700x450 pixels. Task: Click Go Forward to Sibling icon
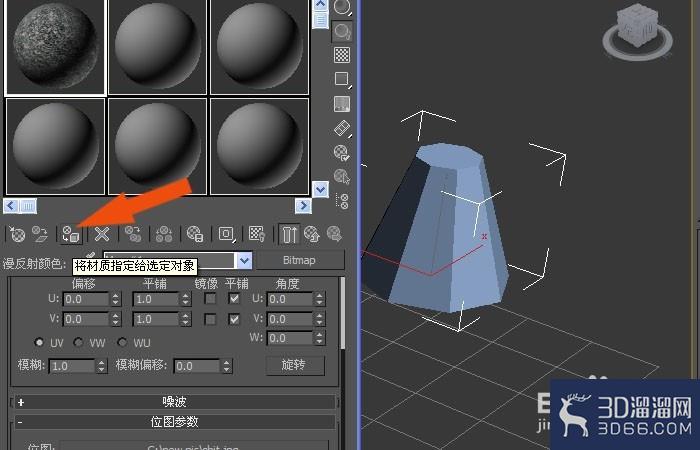coord(334,234)
